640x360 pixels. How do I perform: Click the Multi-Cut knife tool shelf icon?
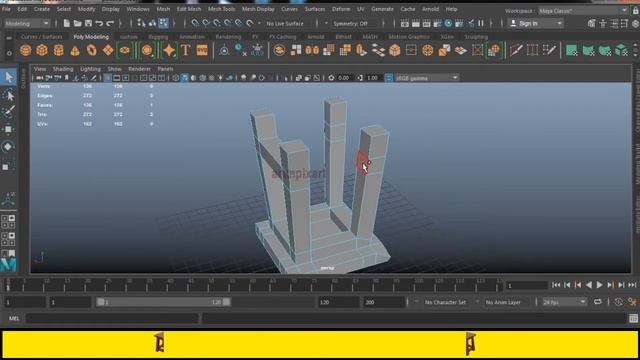(516, 51)
